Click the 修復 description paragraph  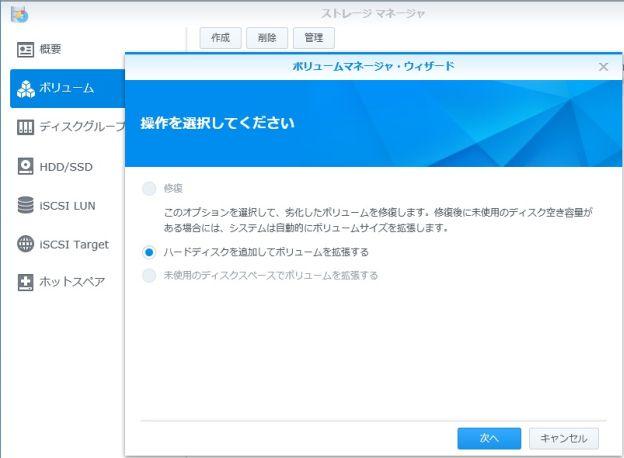pos(378,220)
